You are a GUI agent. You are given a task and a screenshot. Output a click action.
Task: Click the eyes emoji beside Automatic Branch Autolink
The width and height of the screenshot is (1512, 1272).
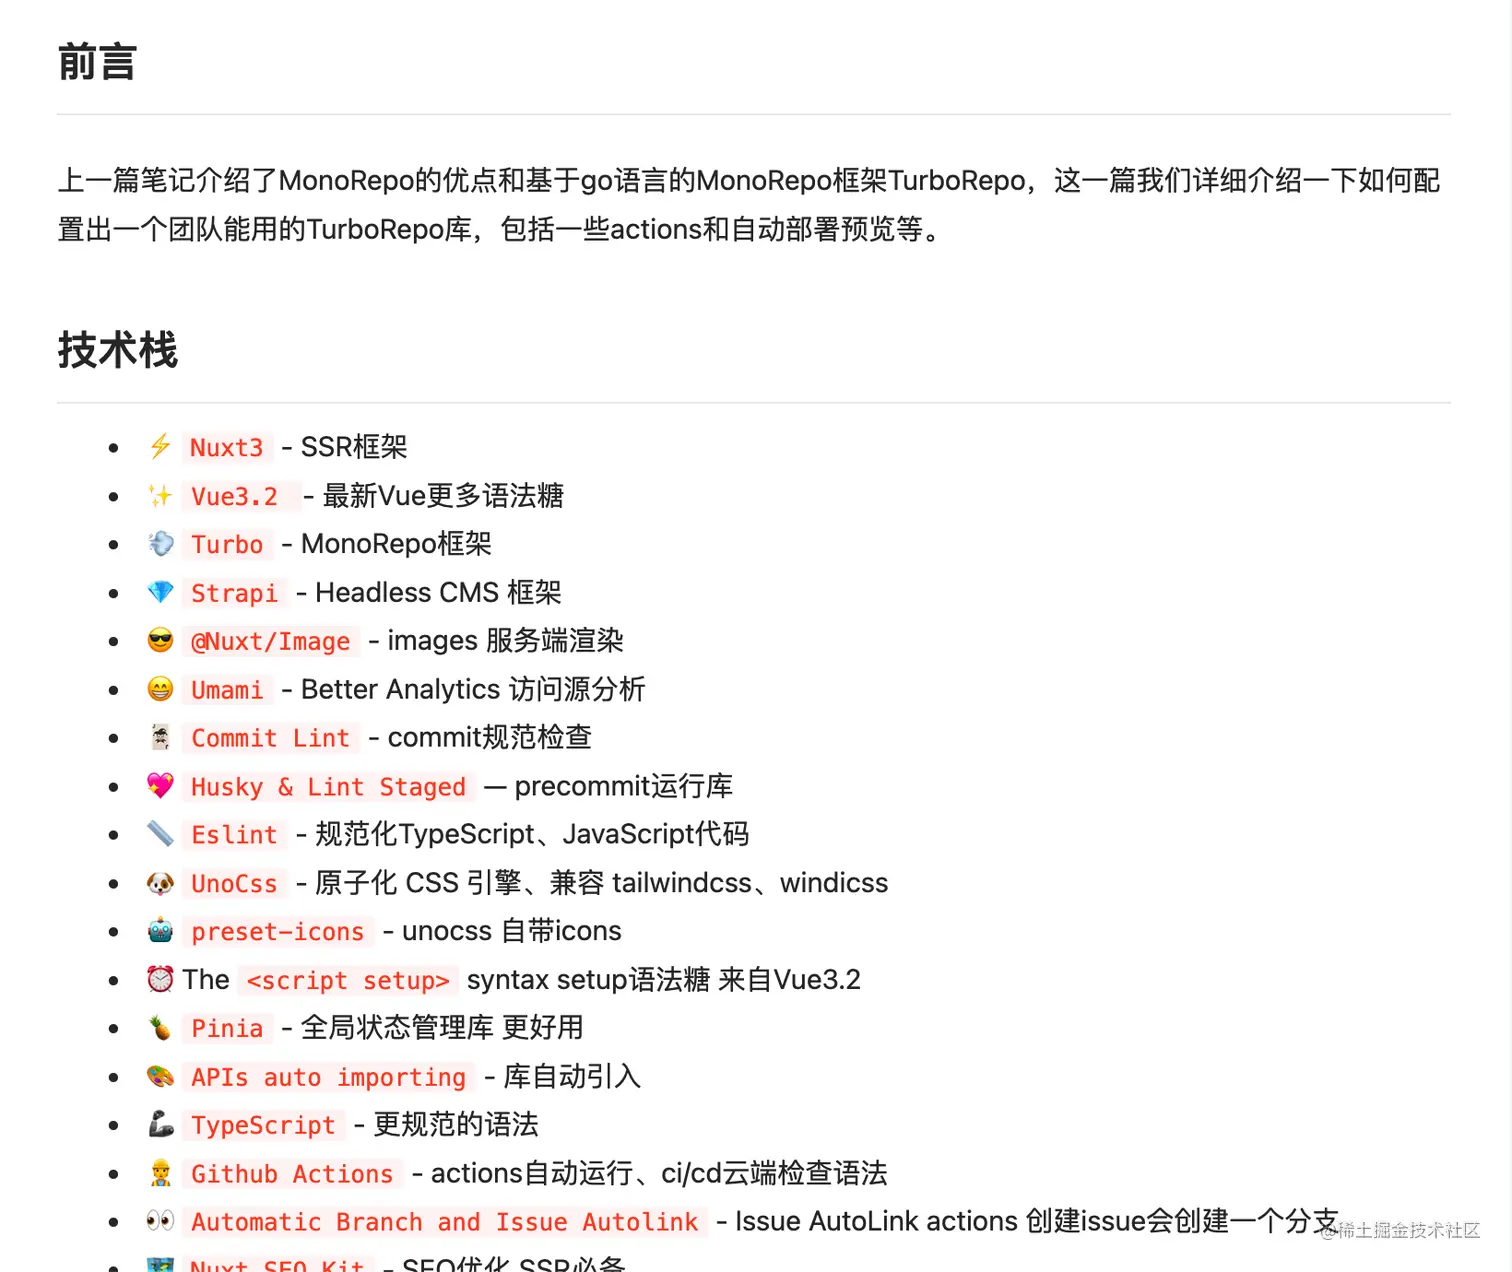click(160, 1221)
